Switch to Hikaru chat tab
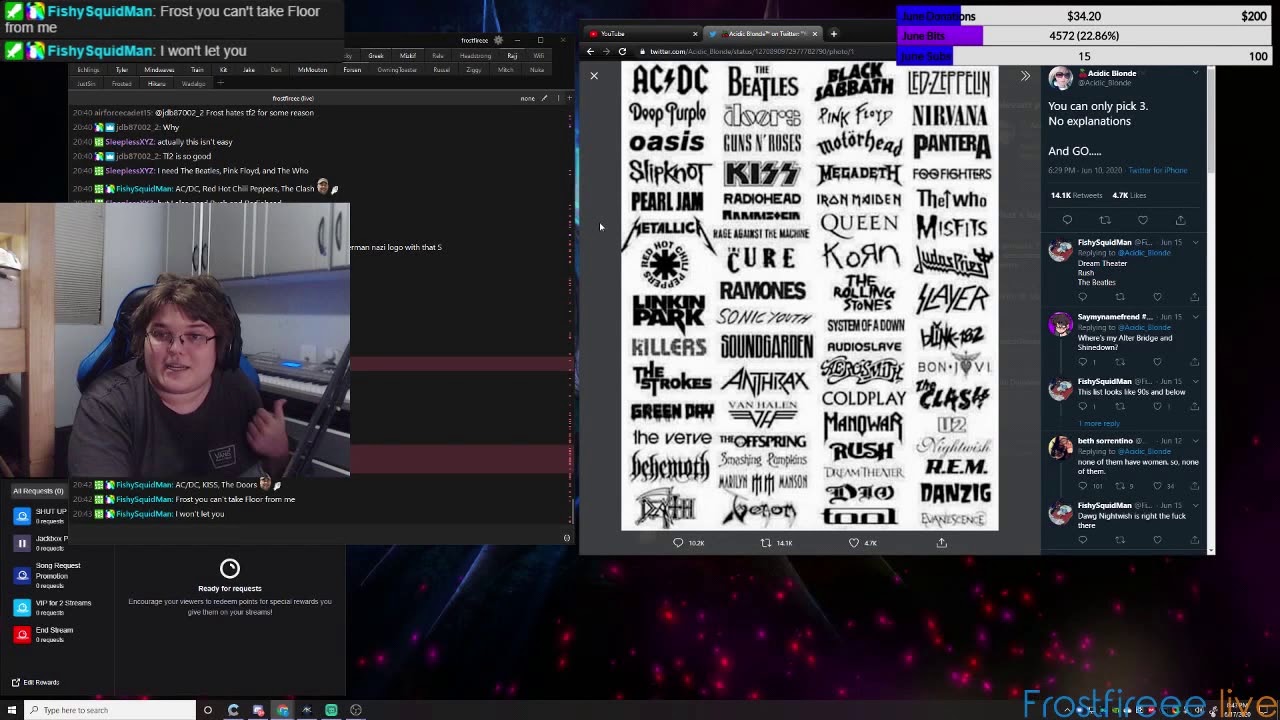1280x720 pixels. coord(157,84)
